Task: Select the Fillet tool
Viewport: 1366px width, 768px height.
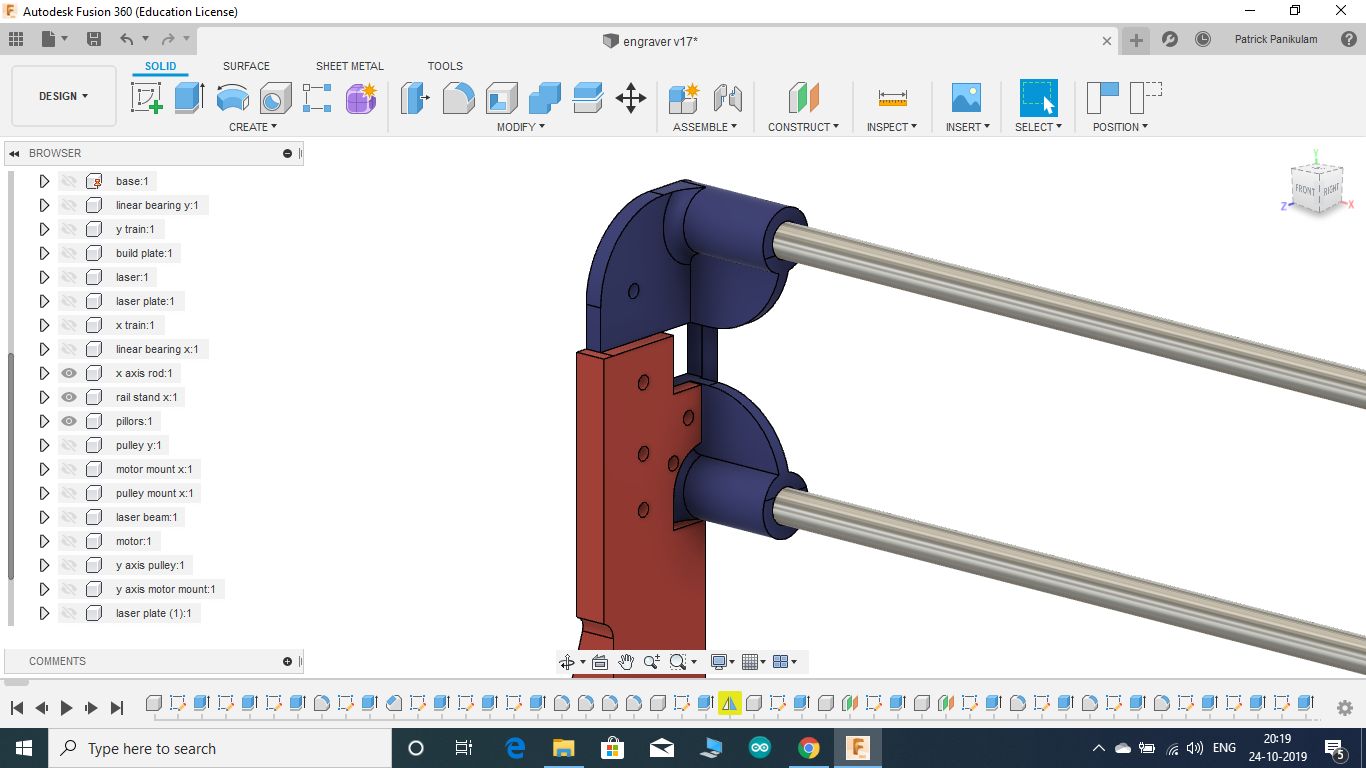Action: [458, 98]
